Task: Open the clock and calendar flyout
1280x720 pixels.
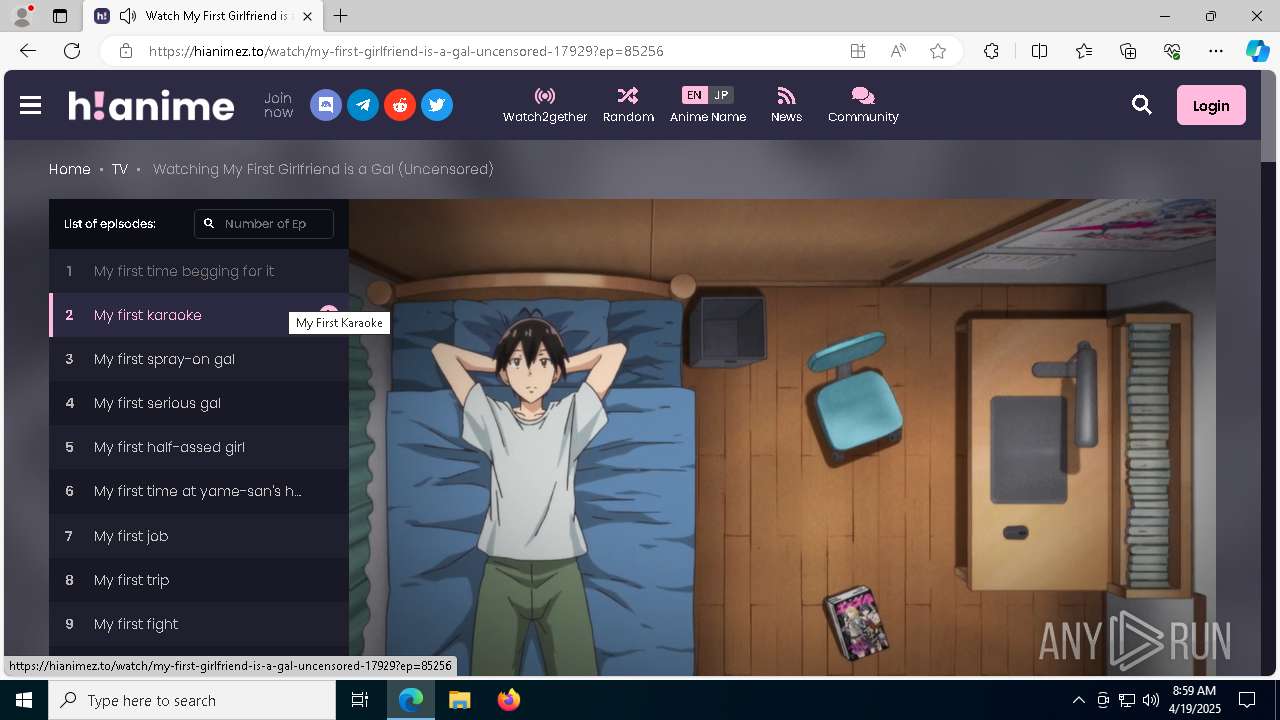Action: [x=1193, y=700]
